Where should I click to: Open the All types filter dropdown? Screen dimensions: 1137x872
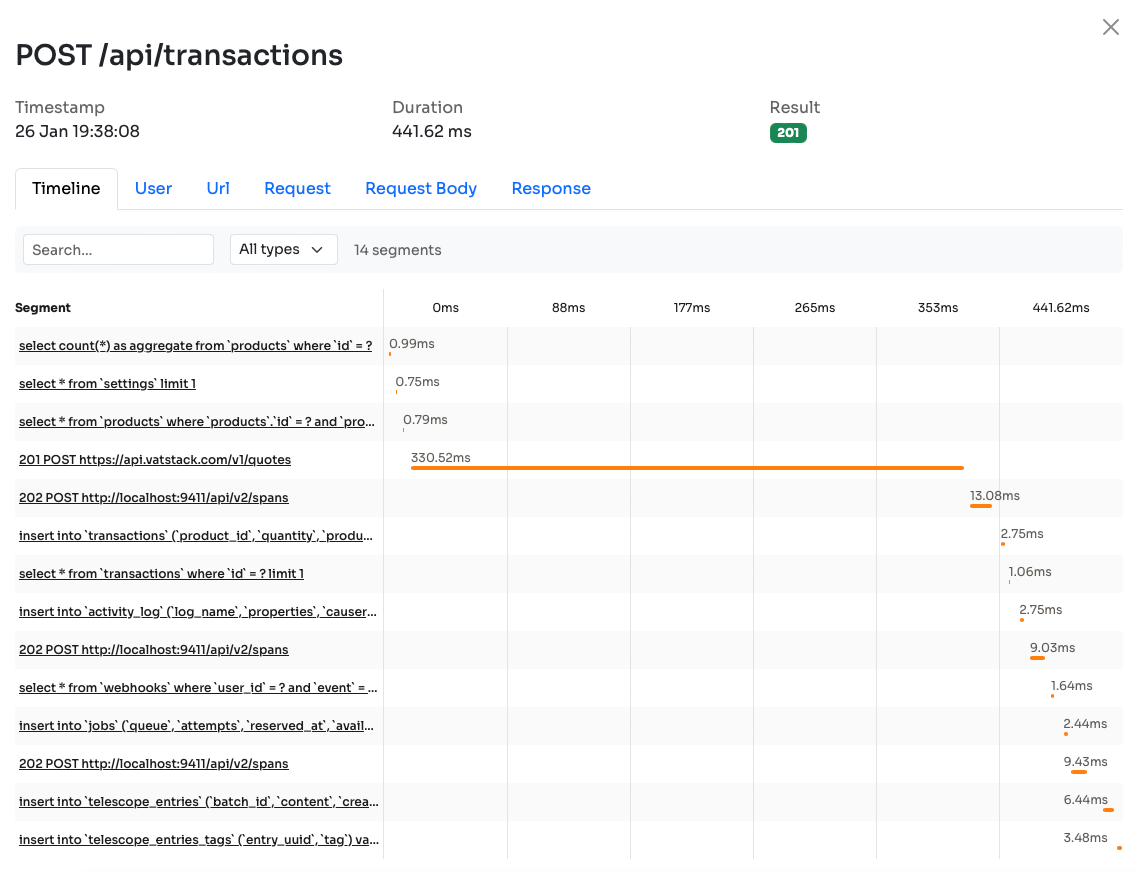point(284,249)
